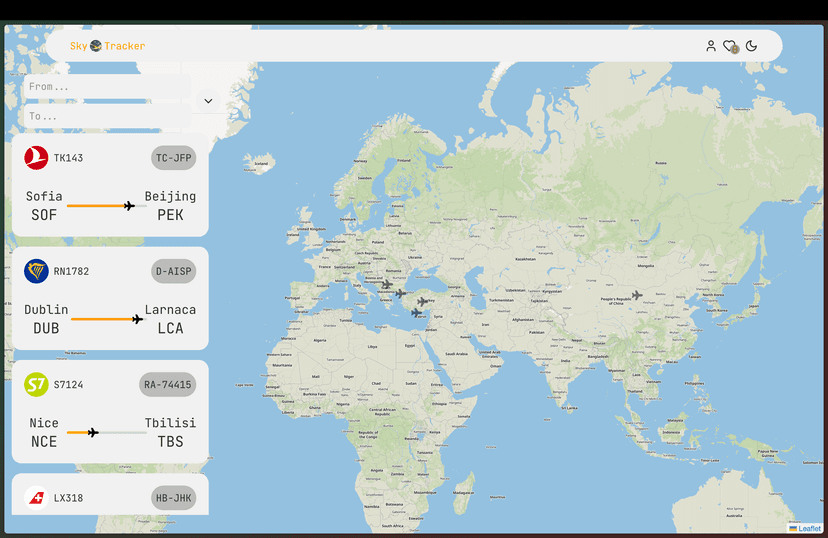
Task: Click the Ryanair logo on RN1782
Action: [x=36, y=271]
